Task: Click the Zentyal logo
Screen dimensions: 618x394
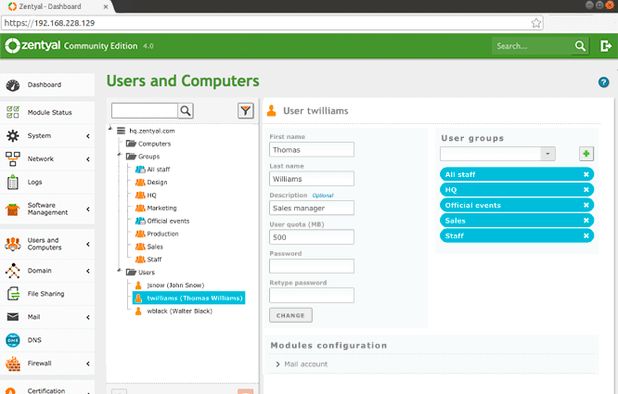Action: [33, 46]
